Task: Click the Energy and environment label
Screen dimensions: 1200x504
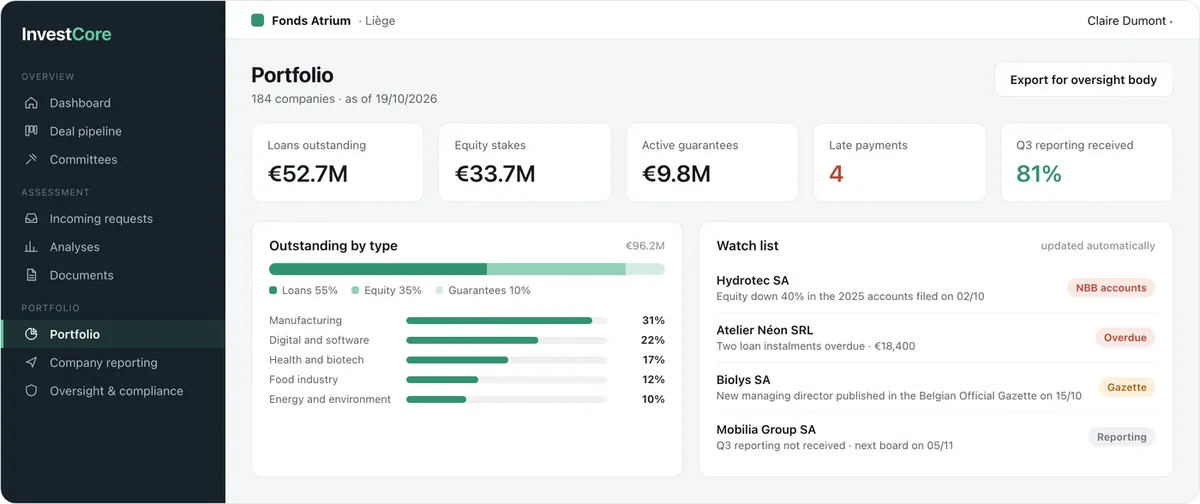Action: (x=330, y=400)
